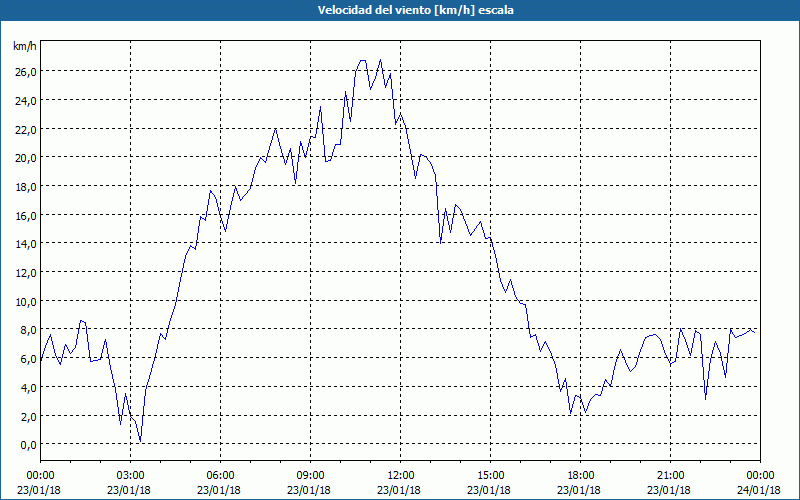Click the chart title 'Velocidad del viento [km/h] escala'

(x=415, y=10)
